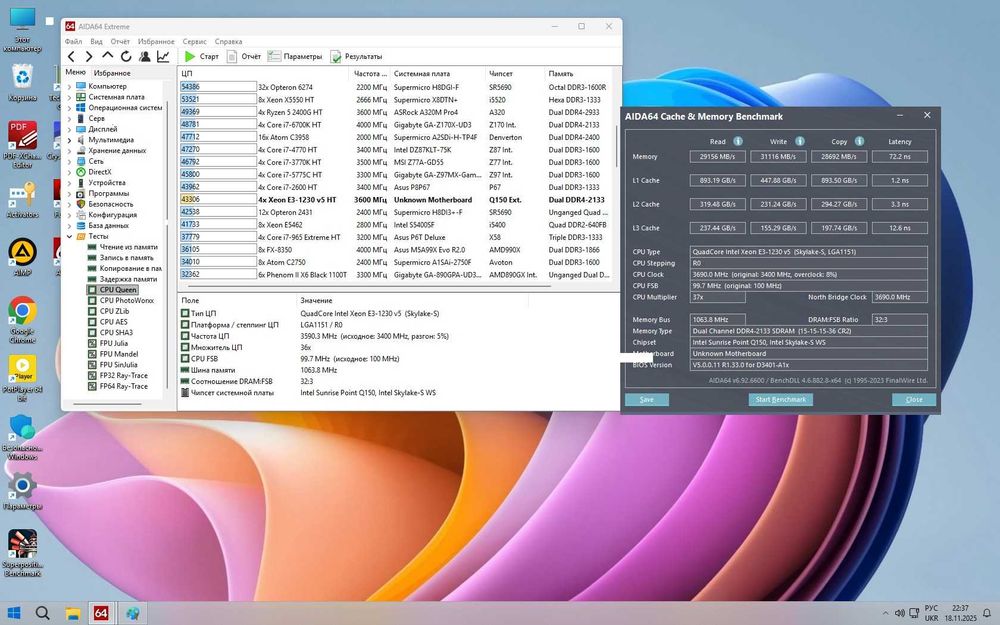Open Google Chrome desktop icon
1000x625 pixels.
pyautogui.click(x=22, y=320)
